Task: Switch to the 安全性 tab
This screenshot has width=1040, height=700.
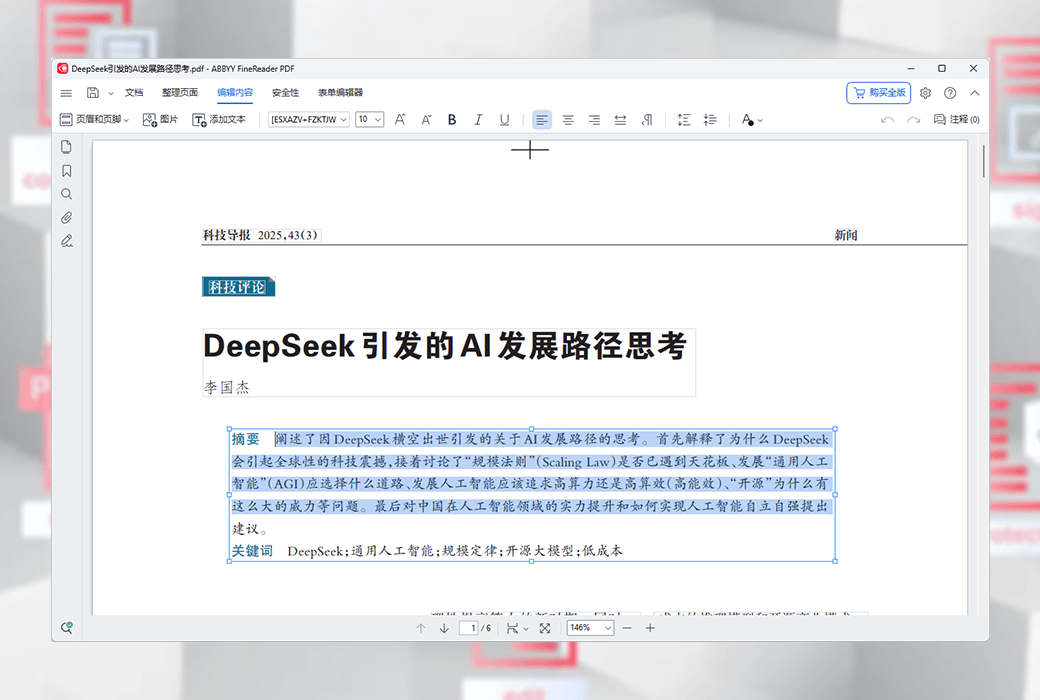Action: tap(285, 93)
